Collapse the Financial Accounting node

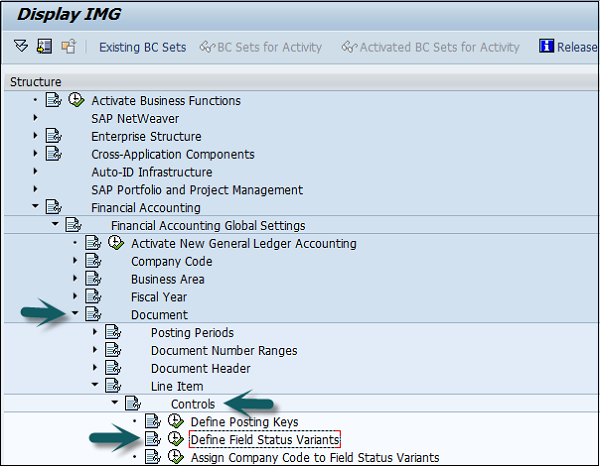pyautogui.click(x=36, y=207)
